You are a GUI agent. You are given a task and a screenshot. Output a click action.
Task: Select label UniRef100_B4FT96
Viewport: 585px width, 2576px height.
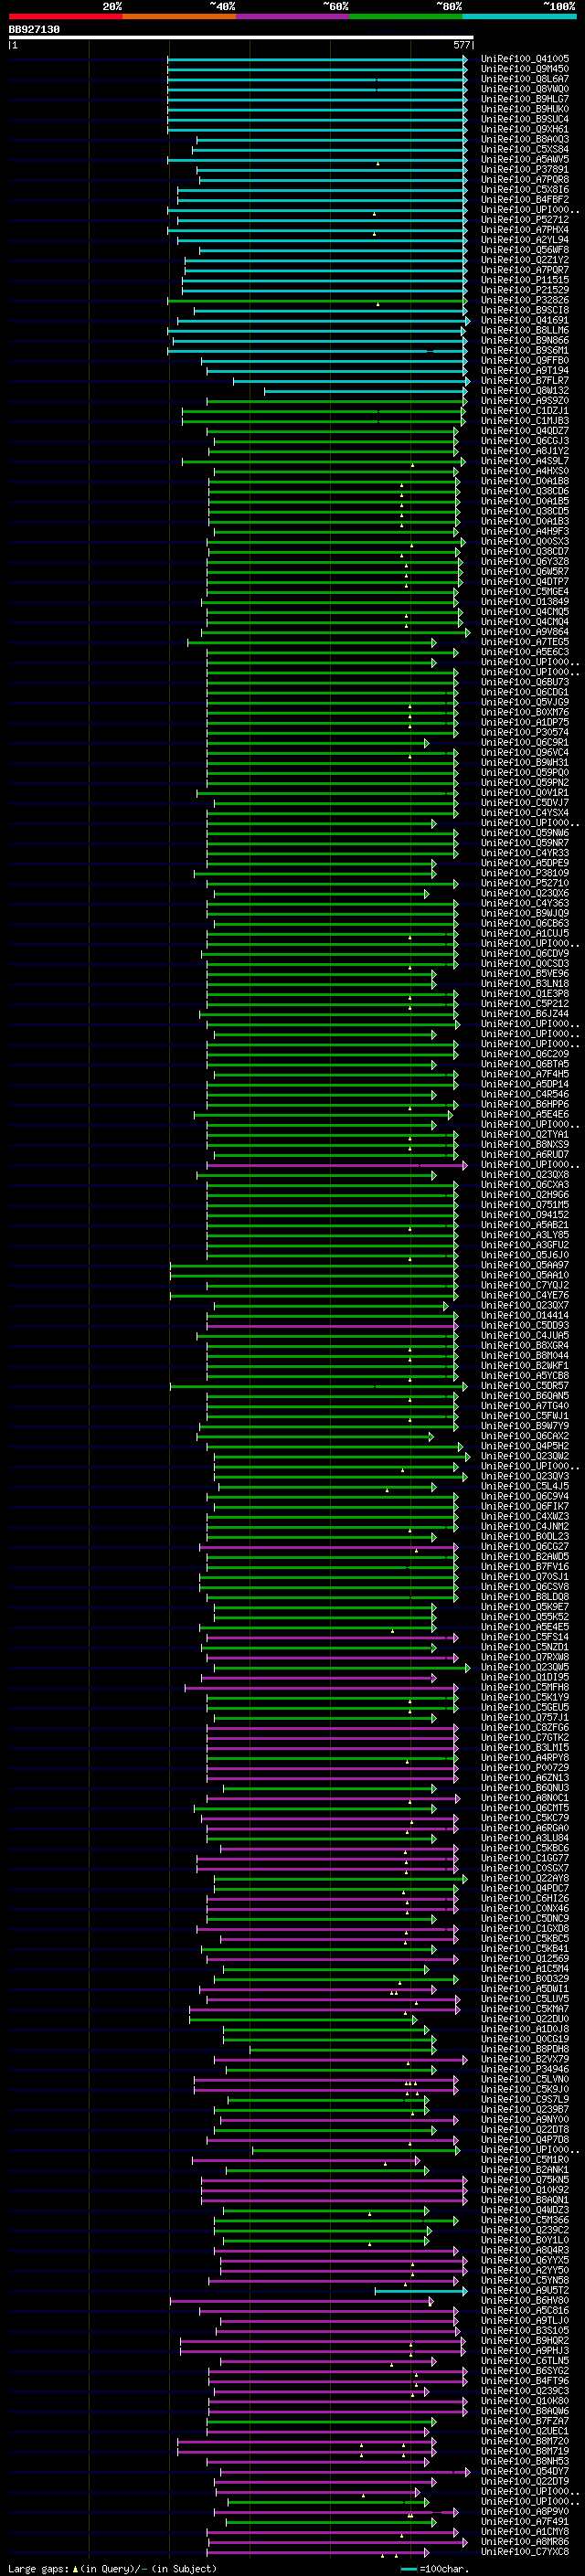pos(525,2381)
